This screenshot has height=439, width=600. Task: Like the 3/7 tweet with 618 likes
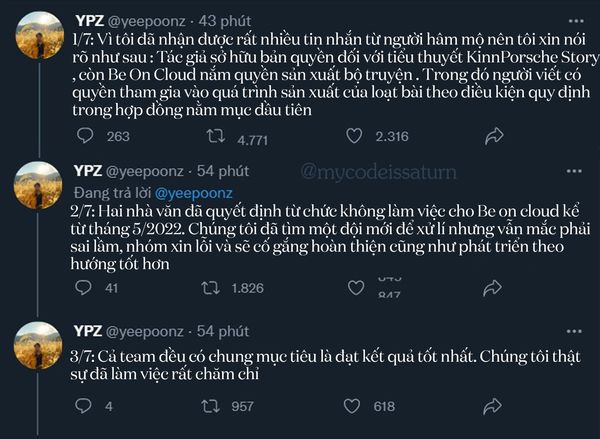355,407
